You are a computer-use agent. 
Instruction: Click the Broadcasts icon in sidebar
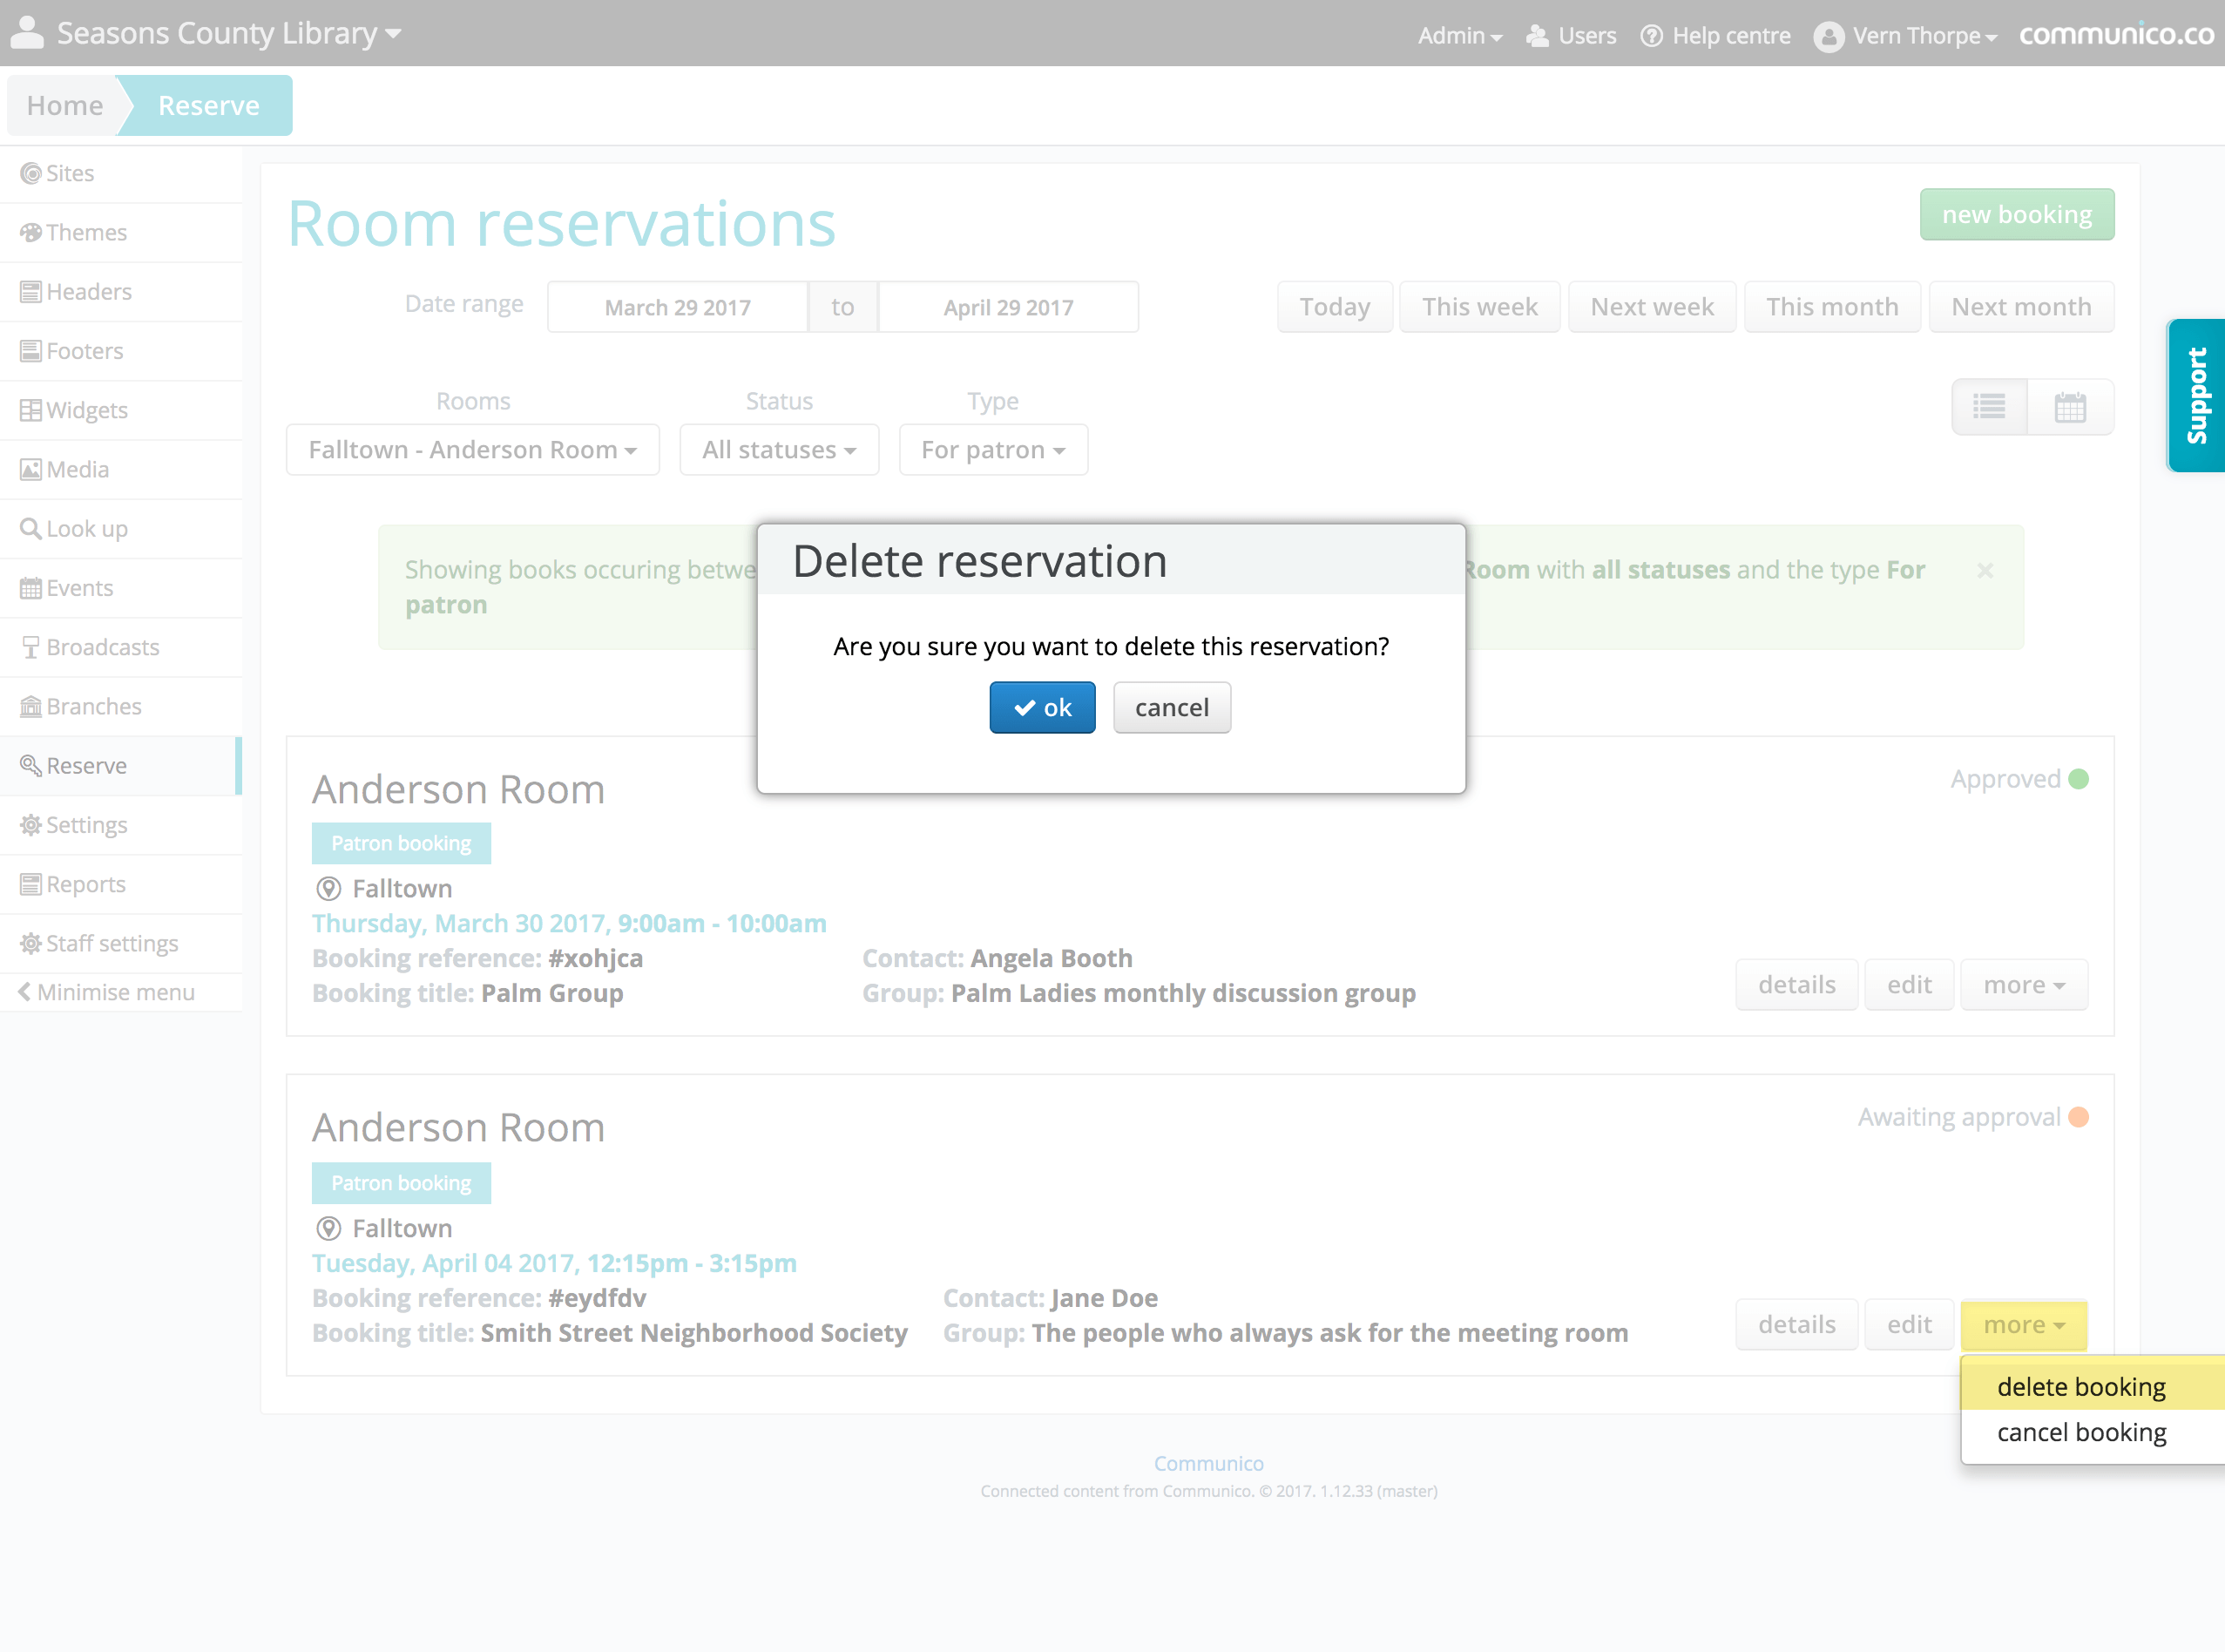31,647
